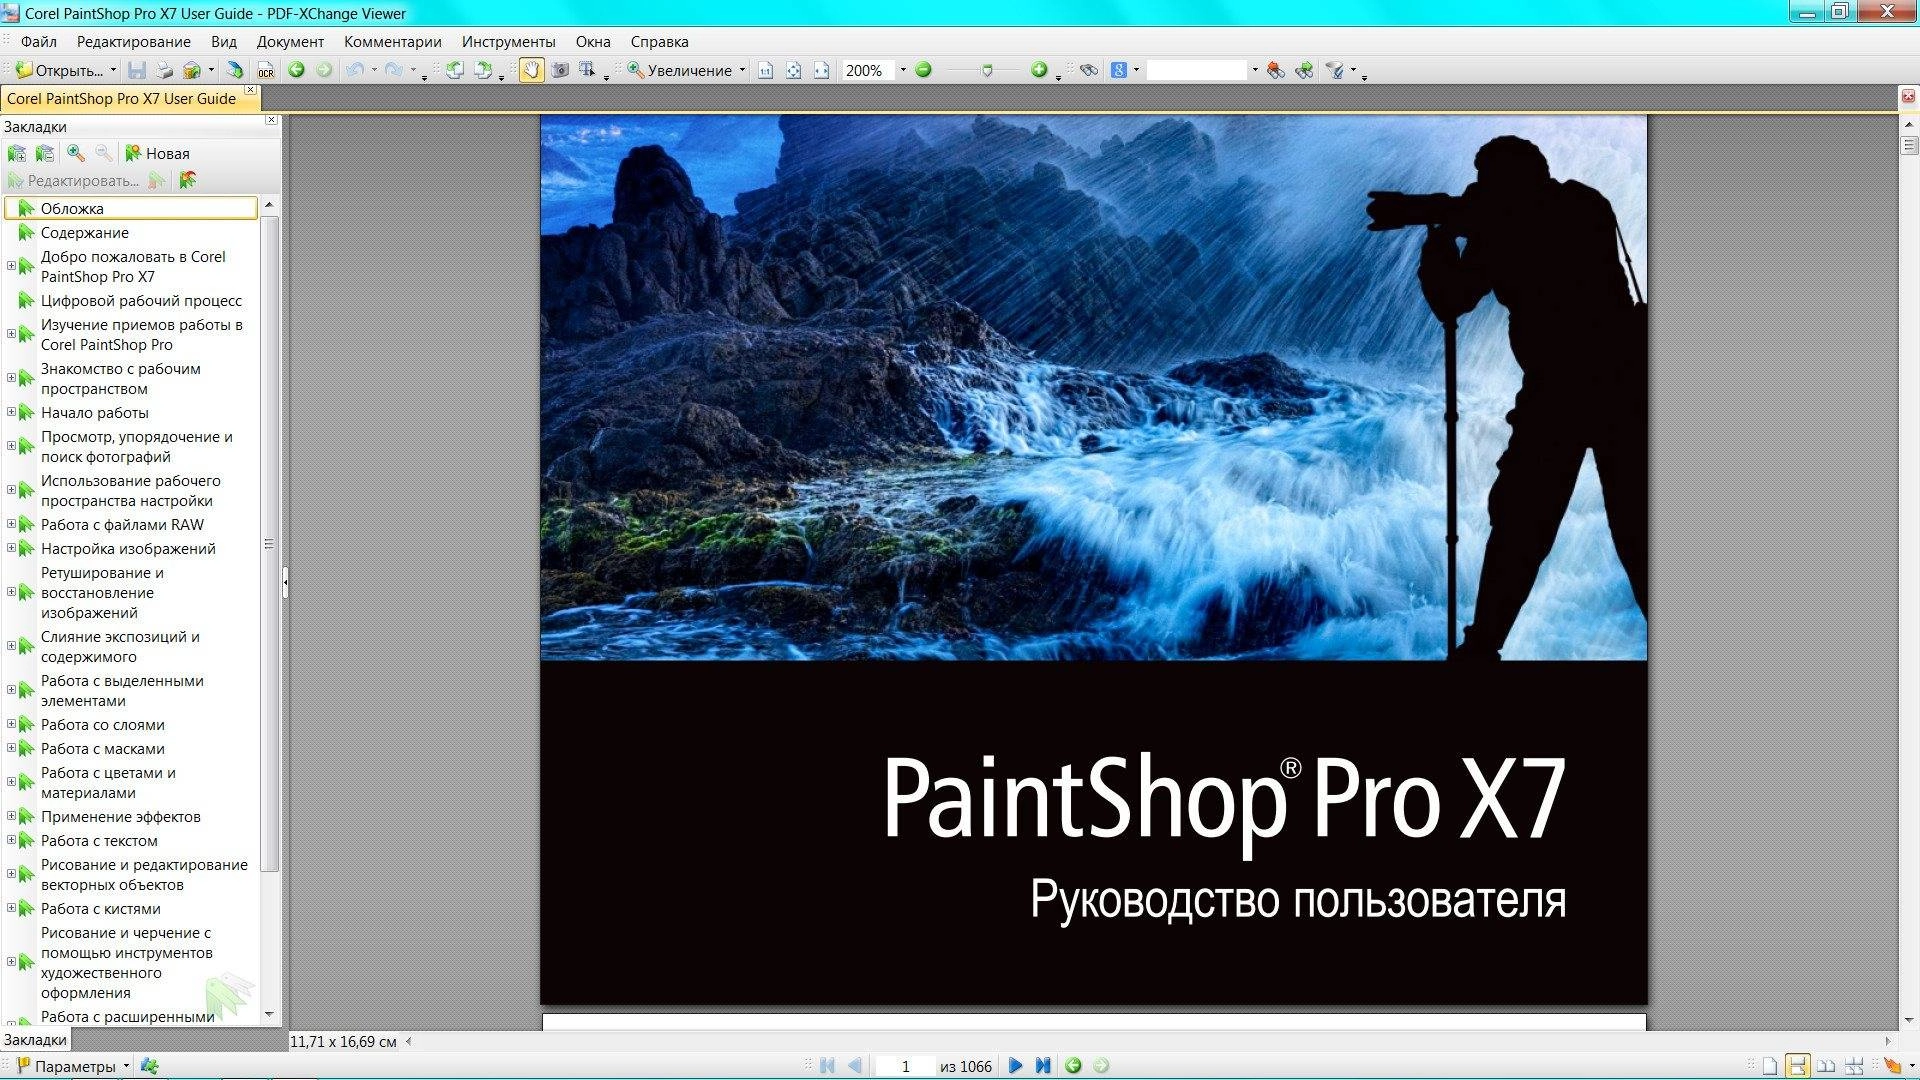The image size is (1920, 1080).
Task: Select the Hand tool
Action: pyautogui.click(x=531, y=70)
